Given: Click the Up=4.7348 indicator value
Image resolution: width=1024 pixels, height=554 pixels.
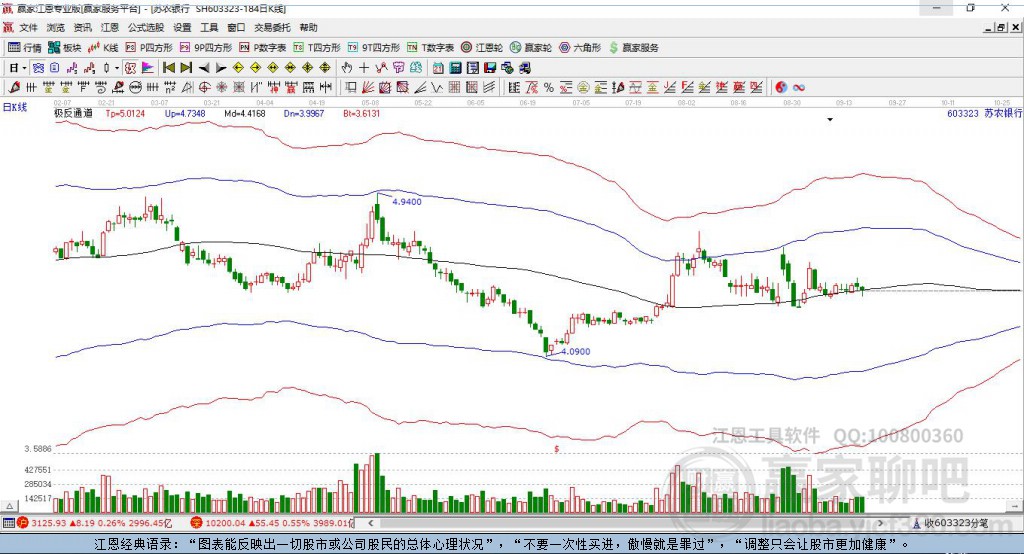Looking at the screenshot, I should click(185, 114).
